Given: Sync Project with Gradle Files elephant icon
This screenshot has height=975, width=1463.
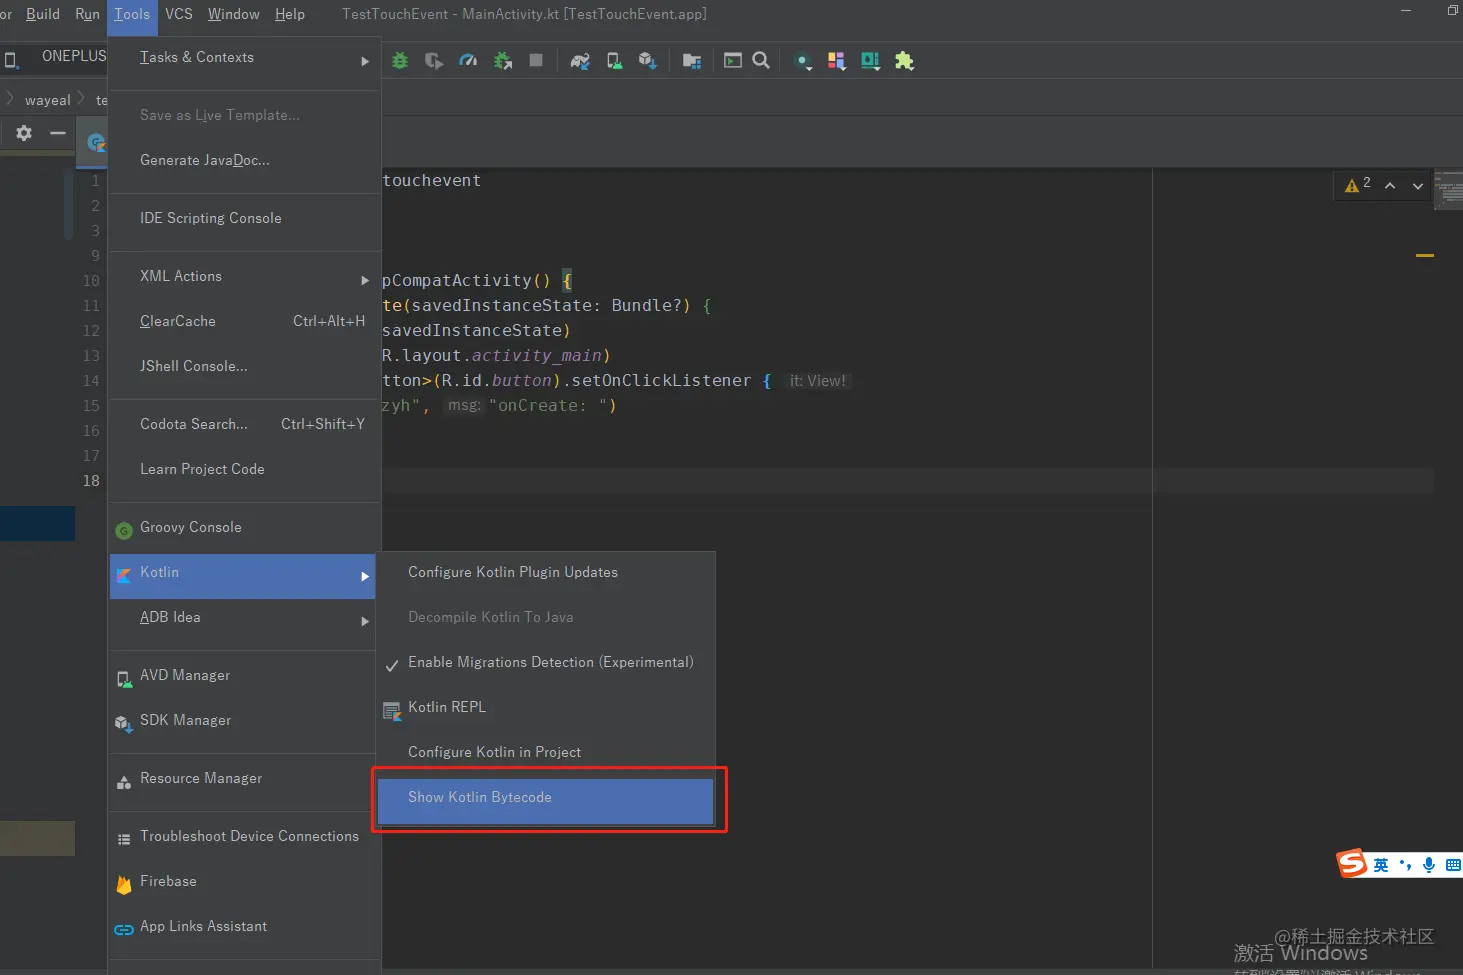Looking at the screenshot, I should 580,61.
